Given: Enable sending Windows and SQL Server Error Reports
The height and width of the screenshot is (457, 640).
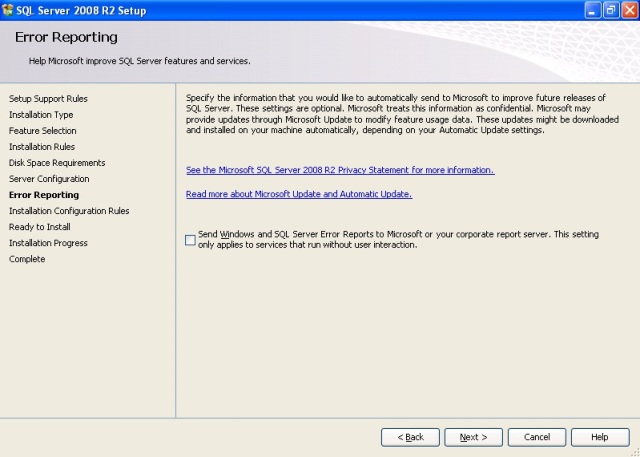Looking at the screenshot, I should click(190, 240).
